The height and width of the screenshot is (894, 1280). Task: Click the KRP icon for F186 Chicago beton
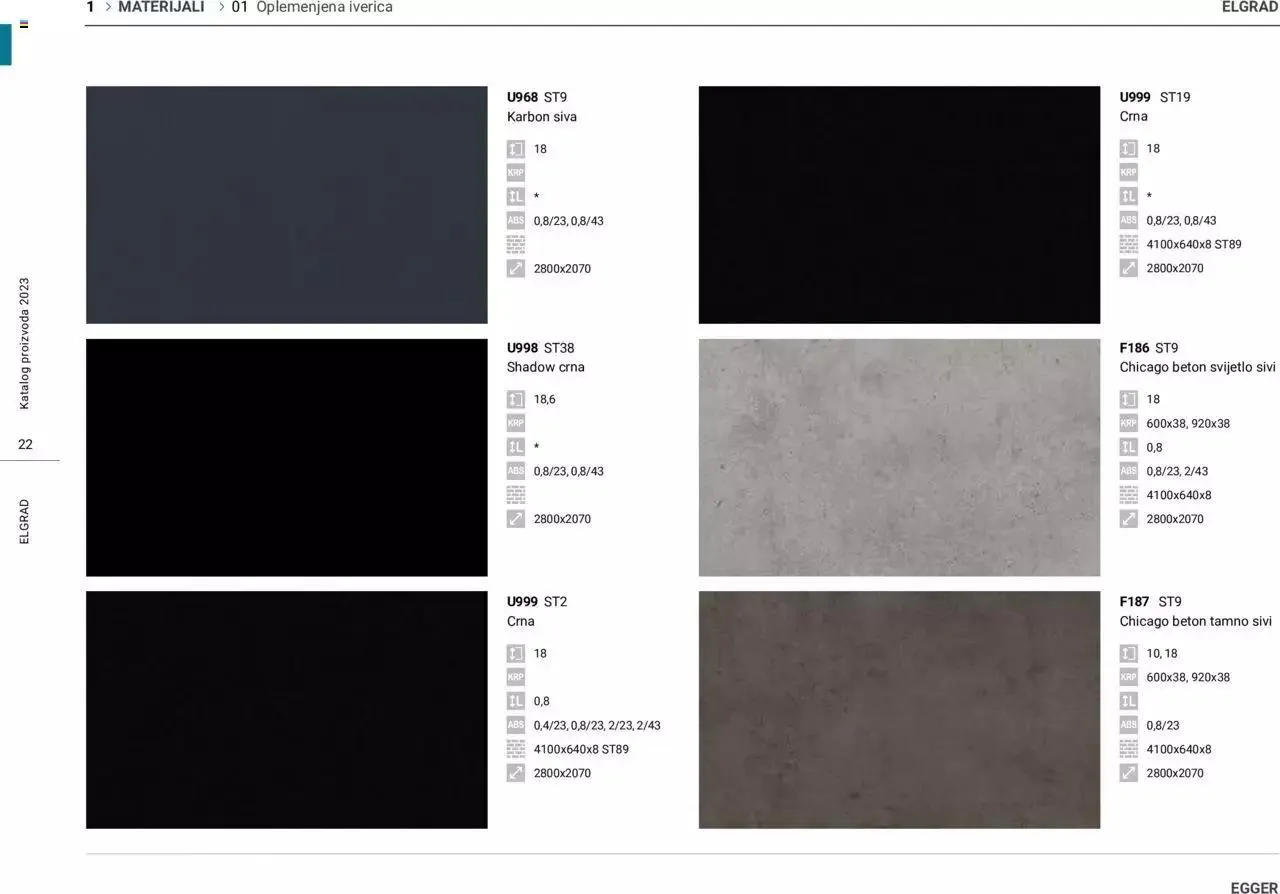coord(1128,423)
